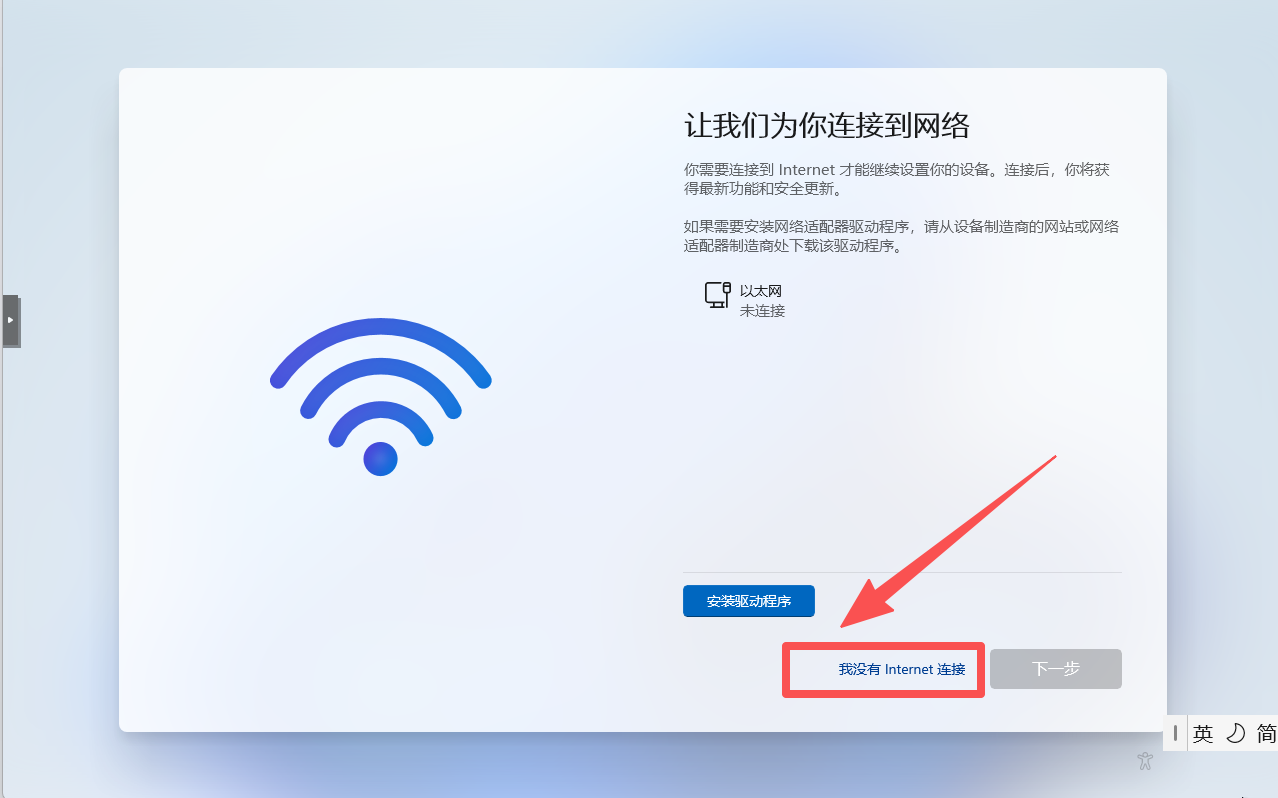This screenshot has height=798, width=1278.
Task: Choose 我没有 Internet 连接 link
Action: pyautogui.click(x=902, y=669)
